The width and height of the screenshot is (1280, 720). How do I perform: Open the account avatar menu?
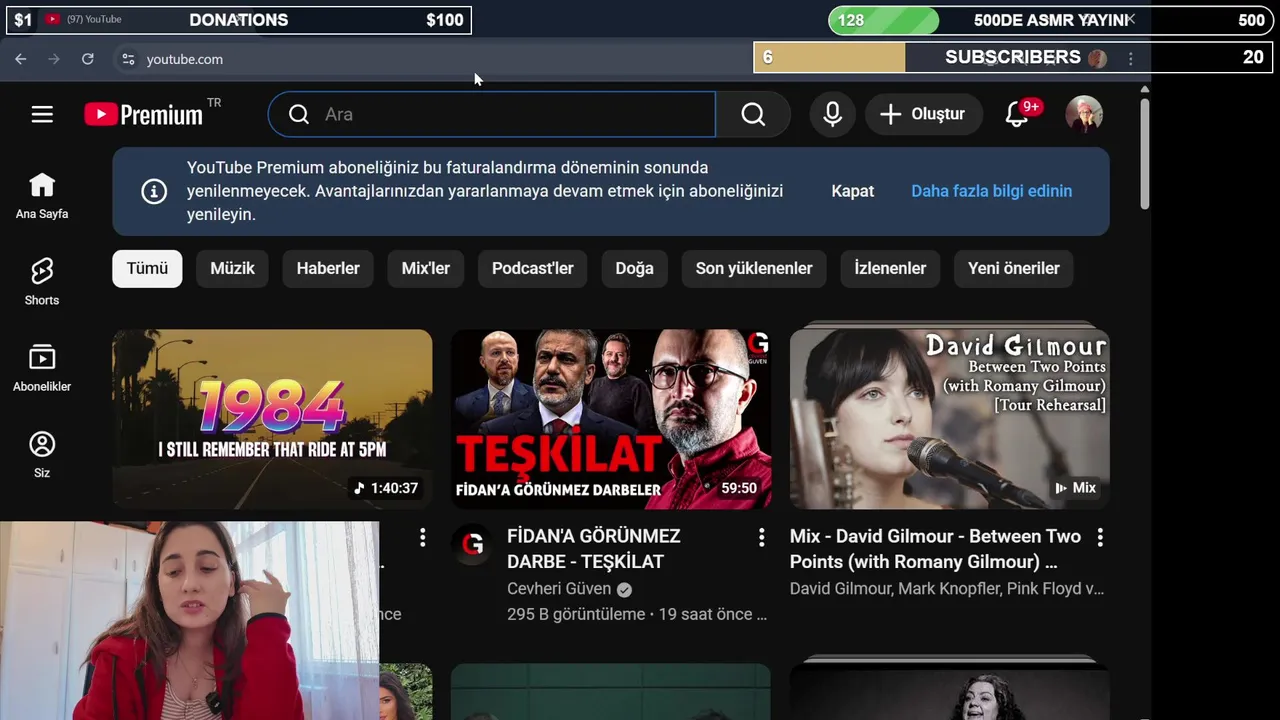tap(1084, 114)
